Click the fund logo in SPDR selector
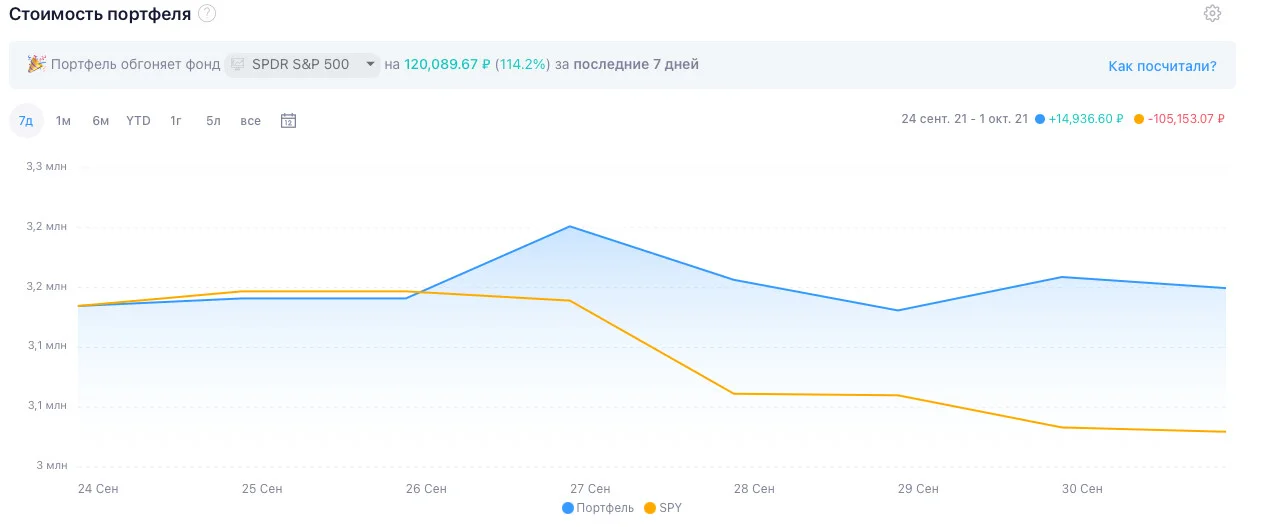Screen dimensions: 1265x527 pyautogui.click(x=238, y=64)
